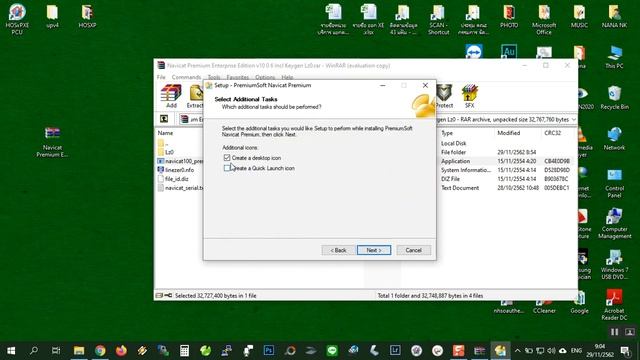Select the Network desktop icon
The width and height of the screenshot is (640, 360).
pyautogui.click(x=614, y=139)
